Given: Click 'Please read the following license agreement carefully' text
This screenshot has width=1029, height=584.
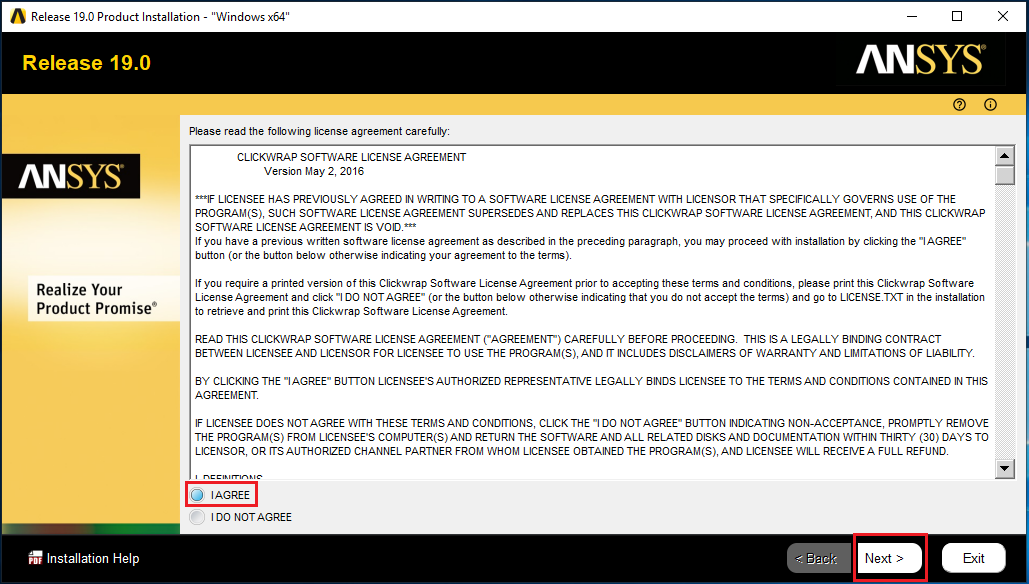Looking at the screenshot, I should [x=320, y=131].
